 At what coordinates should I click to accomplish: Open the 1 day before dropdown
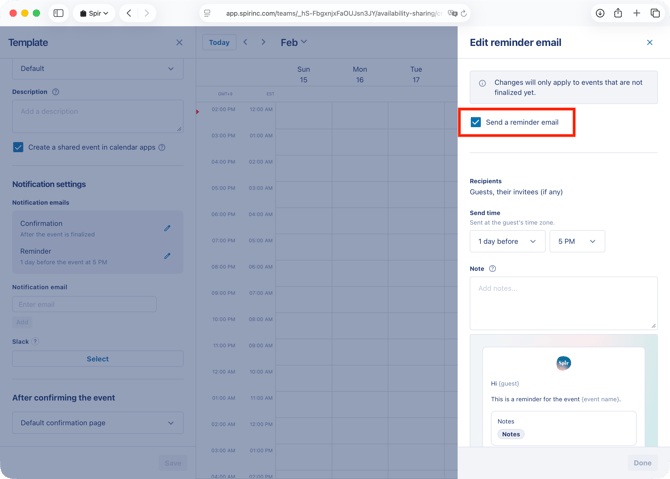click(507, 241)
